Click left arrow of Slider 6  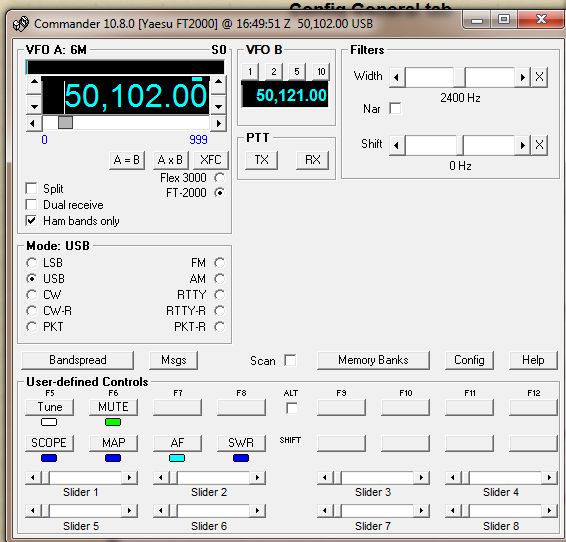pos(161,511)
